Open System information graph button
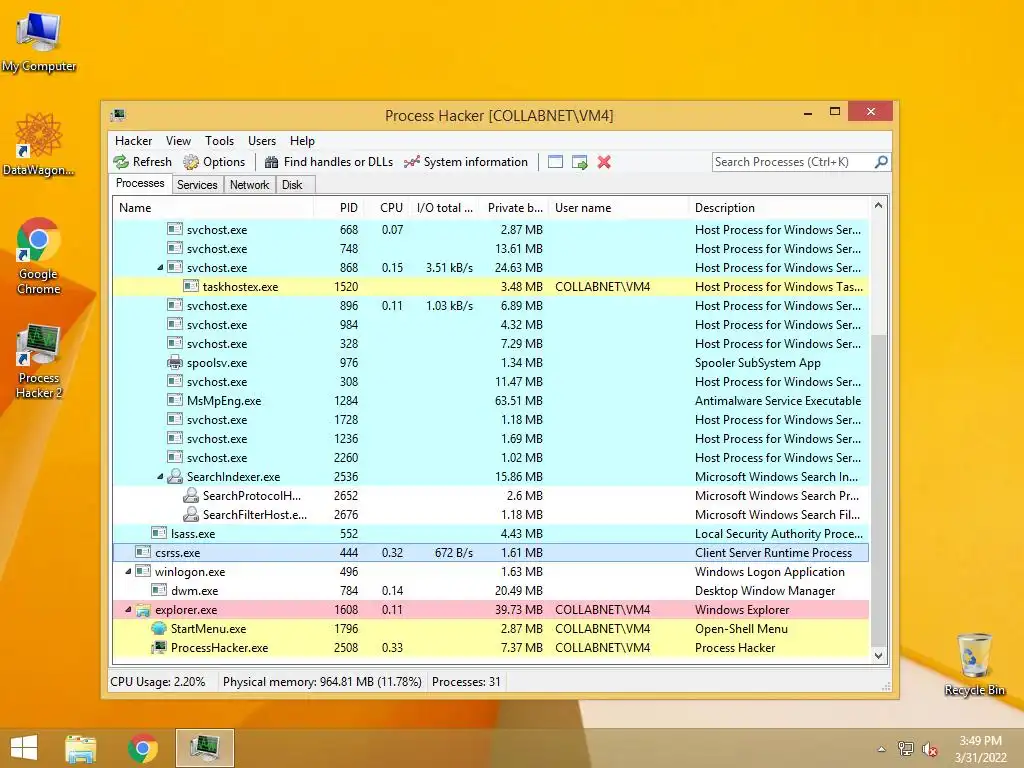This screenshot has width=1024, height=768. point(466,162)
